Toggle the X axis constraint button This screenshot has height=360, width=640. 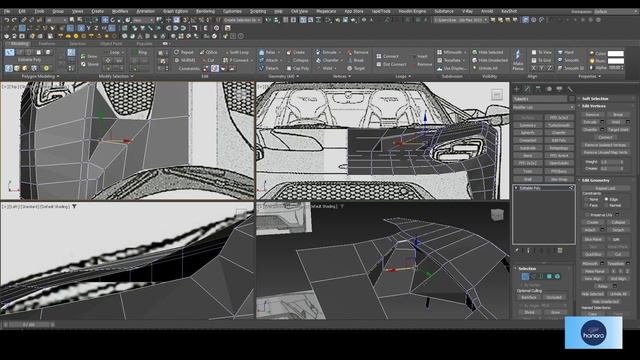pos(80,28)
